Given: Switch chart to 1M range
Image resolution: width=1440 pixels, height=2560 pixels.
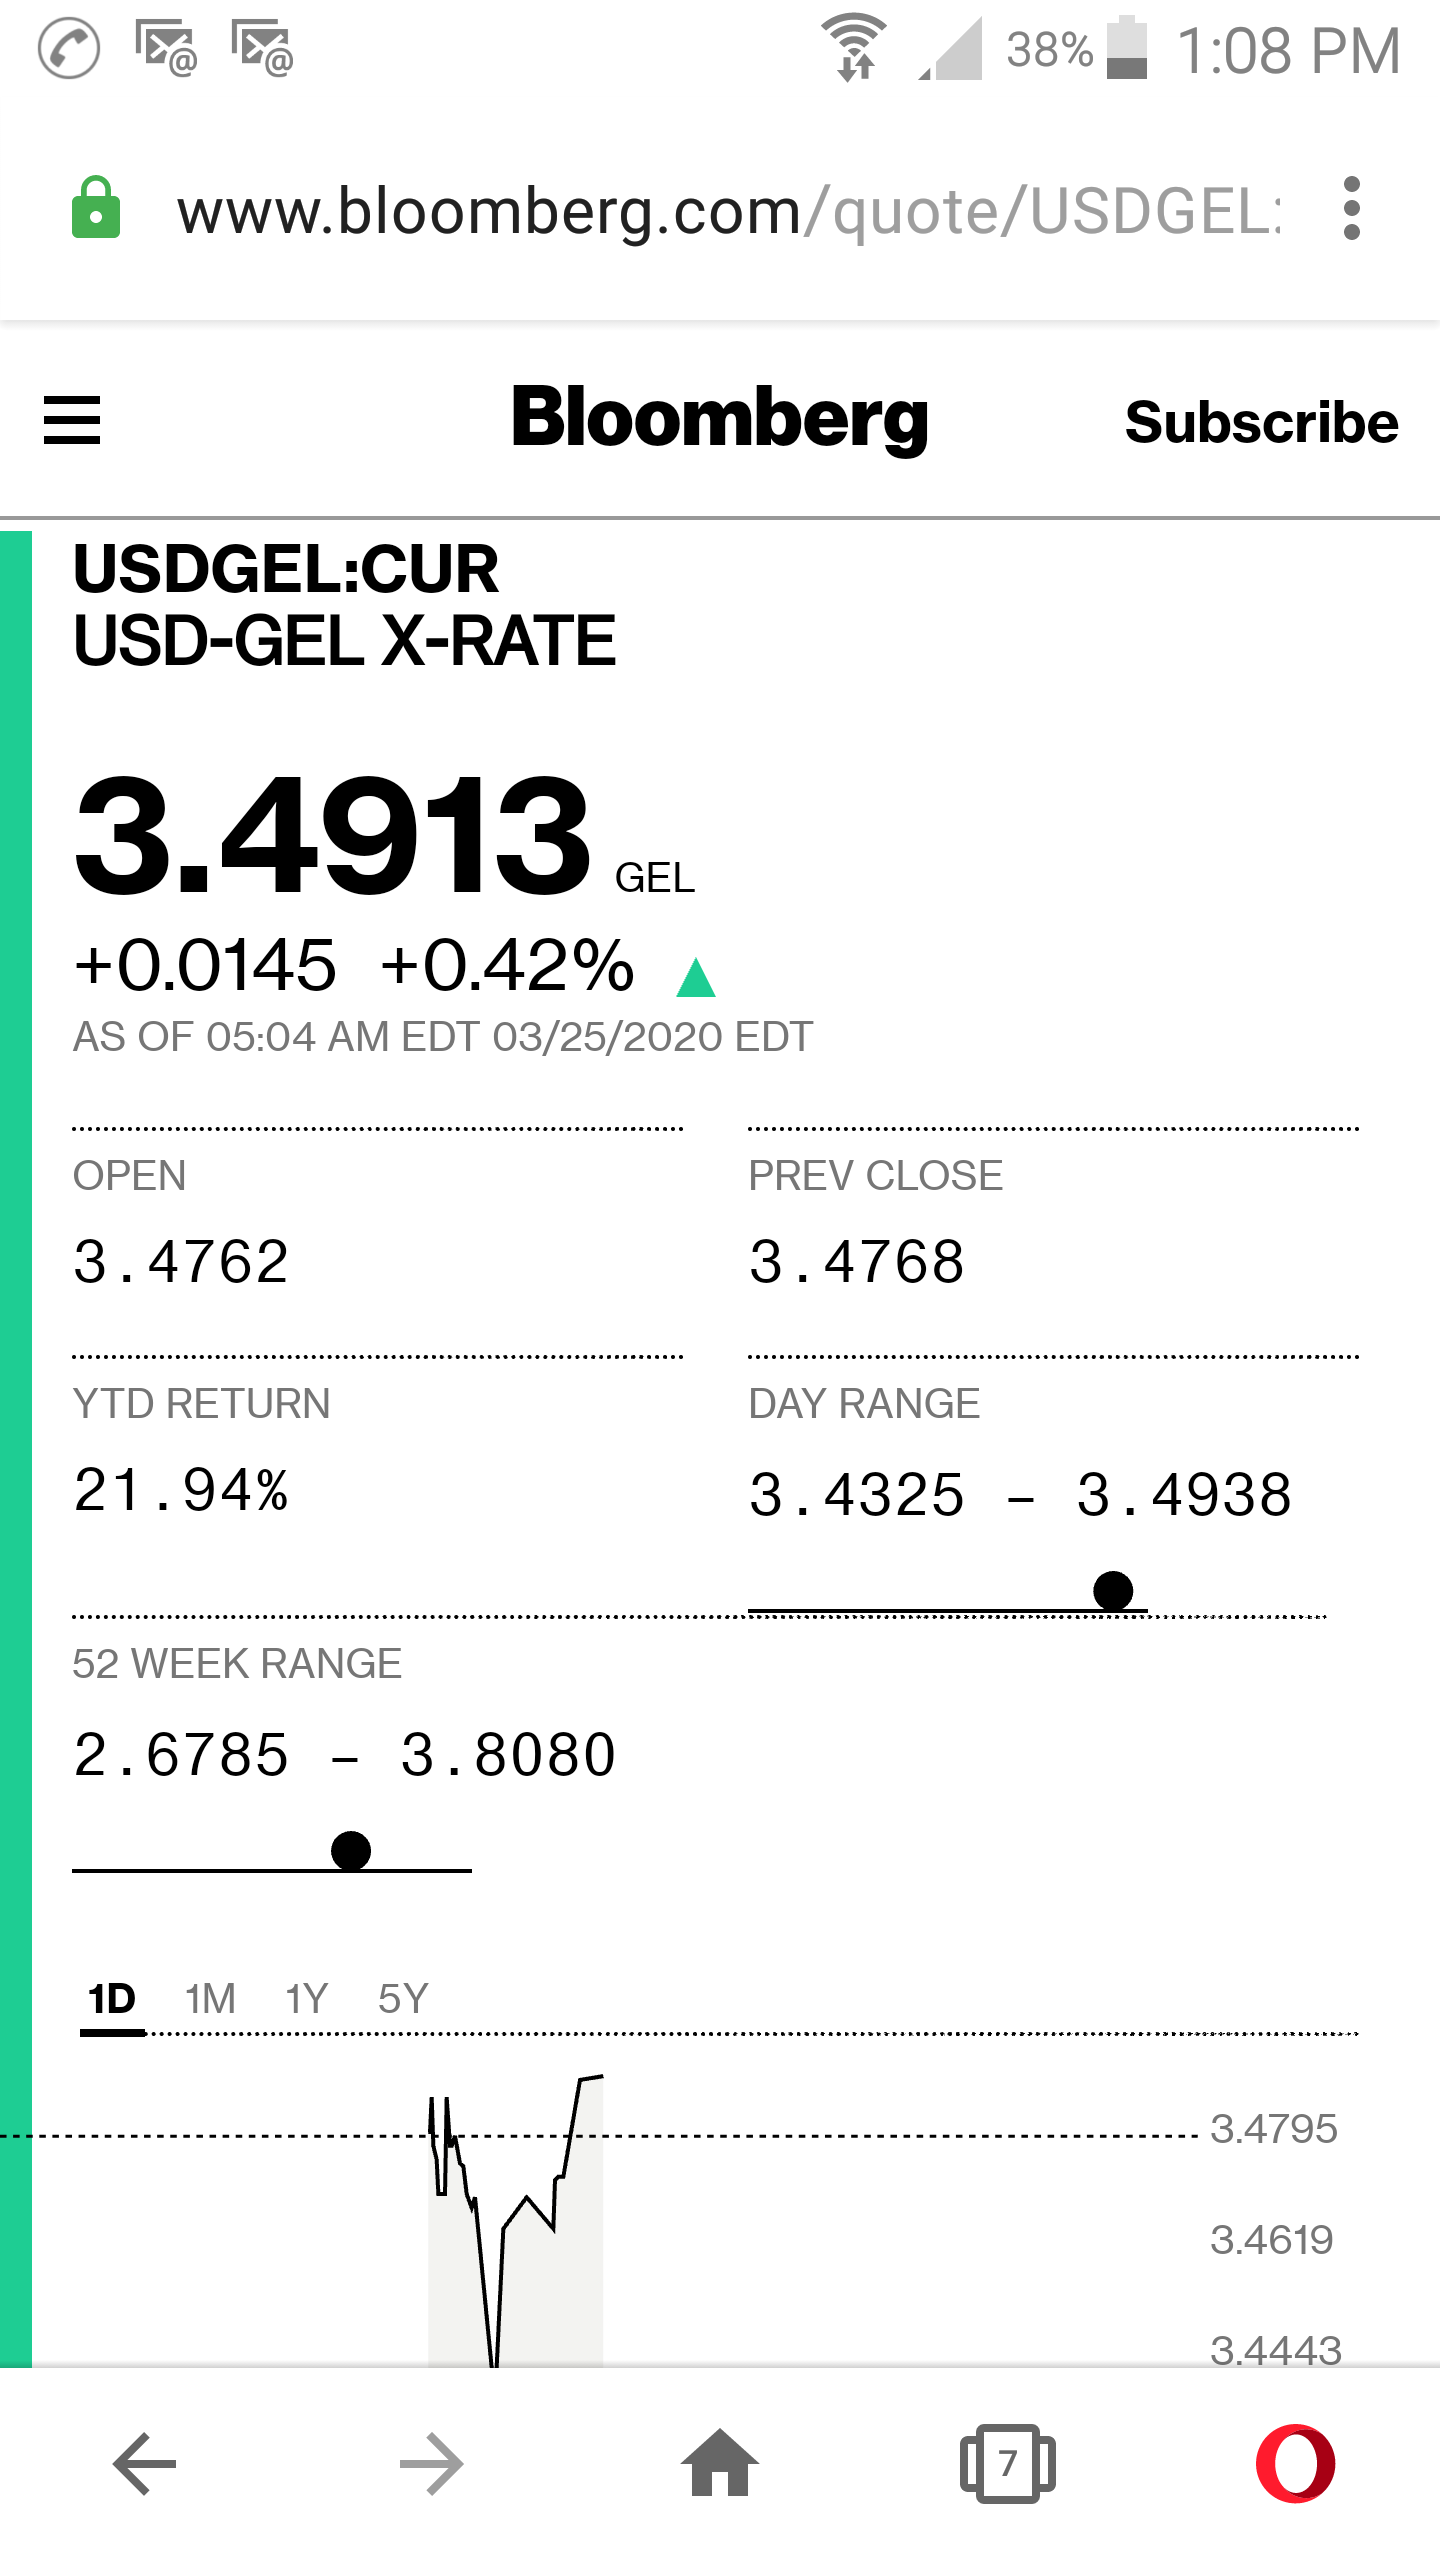Looking at the screenshot, I should coord(210,2000).
